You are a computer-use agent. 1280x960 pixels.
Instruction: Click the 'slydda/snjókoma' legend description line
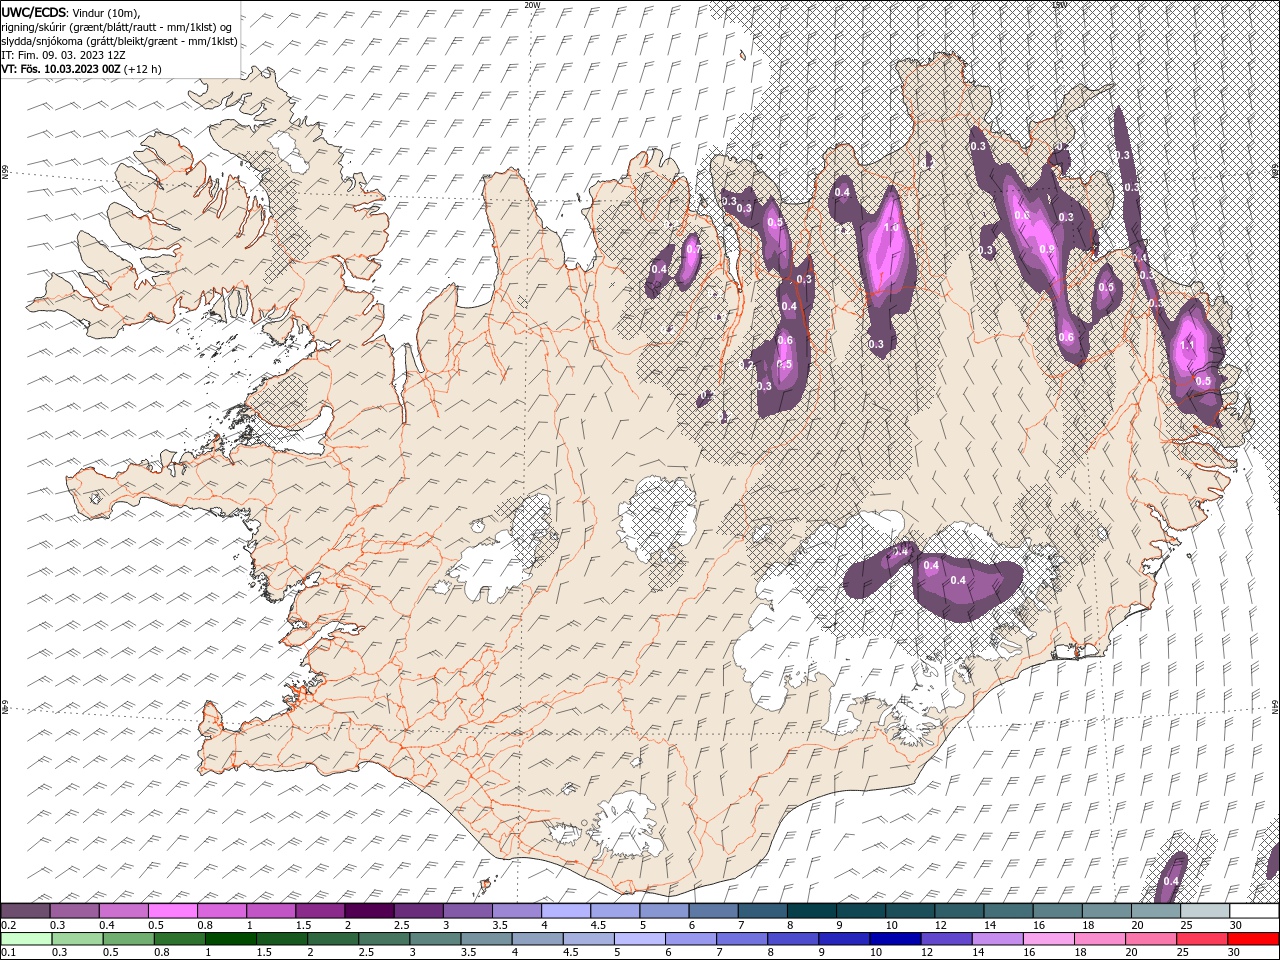coord(119,41)
